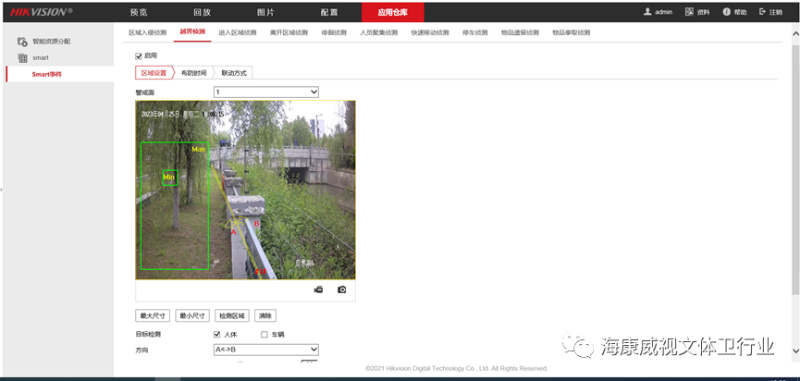Viewport: 800px width, 381px height.
Task: Click the 帮助 help info icon
Action: coord(727,12)
